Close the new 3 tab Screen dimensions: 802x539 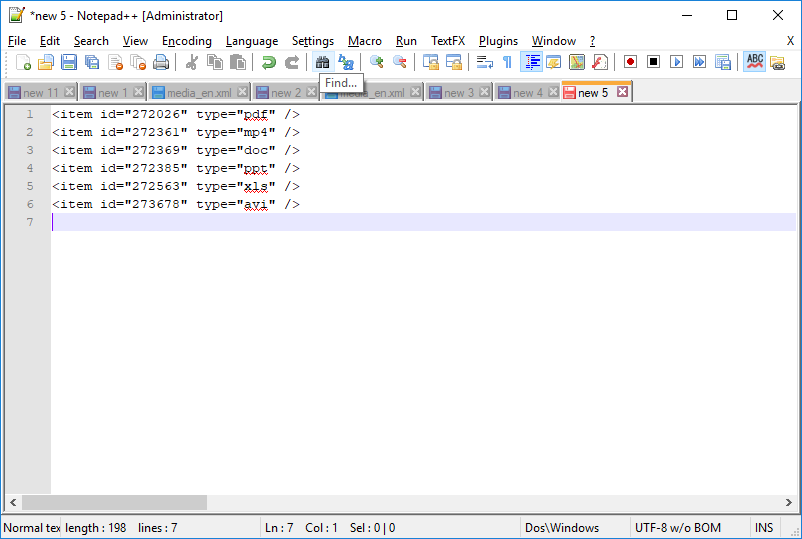pyautogui.click(x=484, y=92)
